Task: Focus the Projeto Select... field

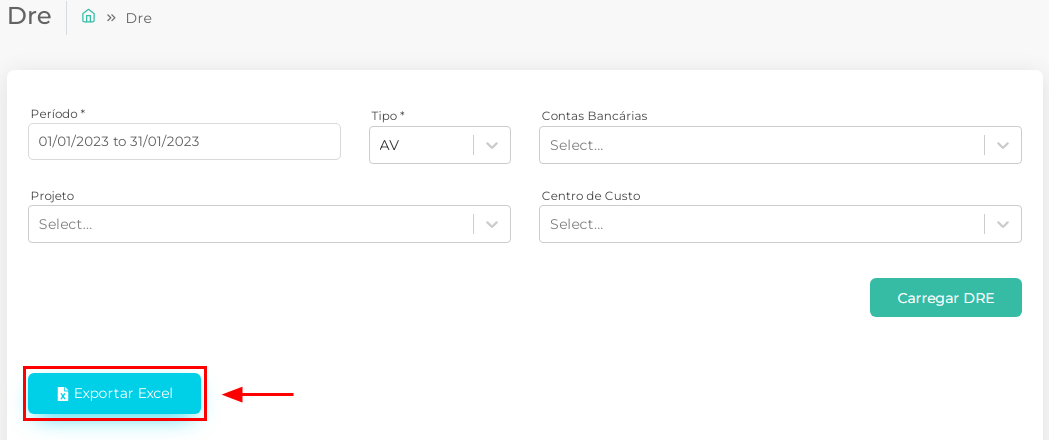Action: tap(251, 224)
